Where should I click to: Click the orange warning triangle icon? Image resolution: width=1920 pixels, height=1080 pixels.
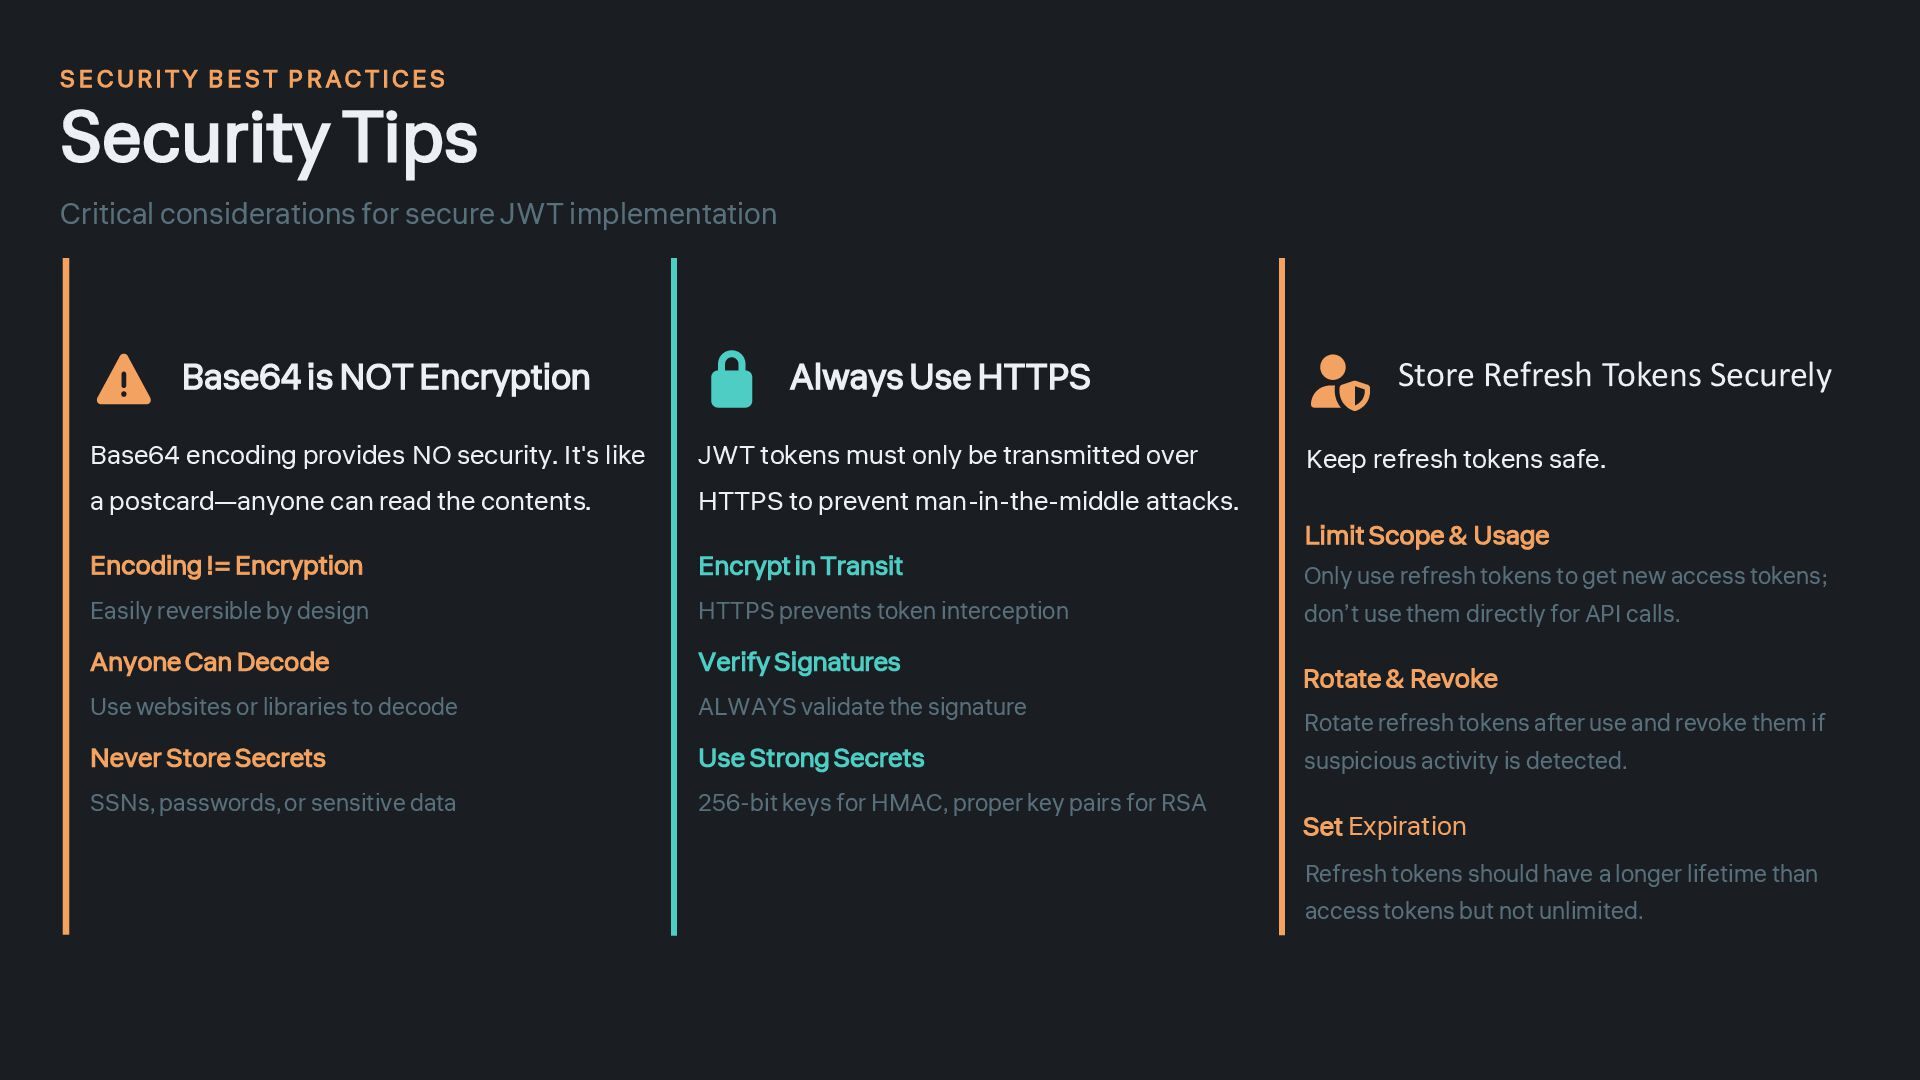coord(123,380)
